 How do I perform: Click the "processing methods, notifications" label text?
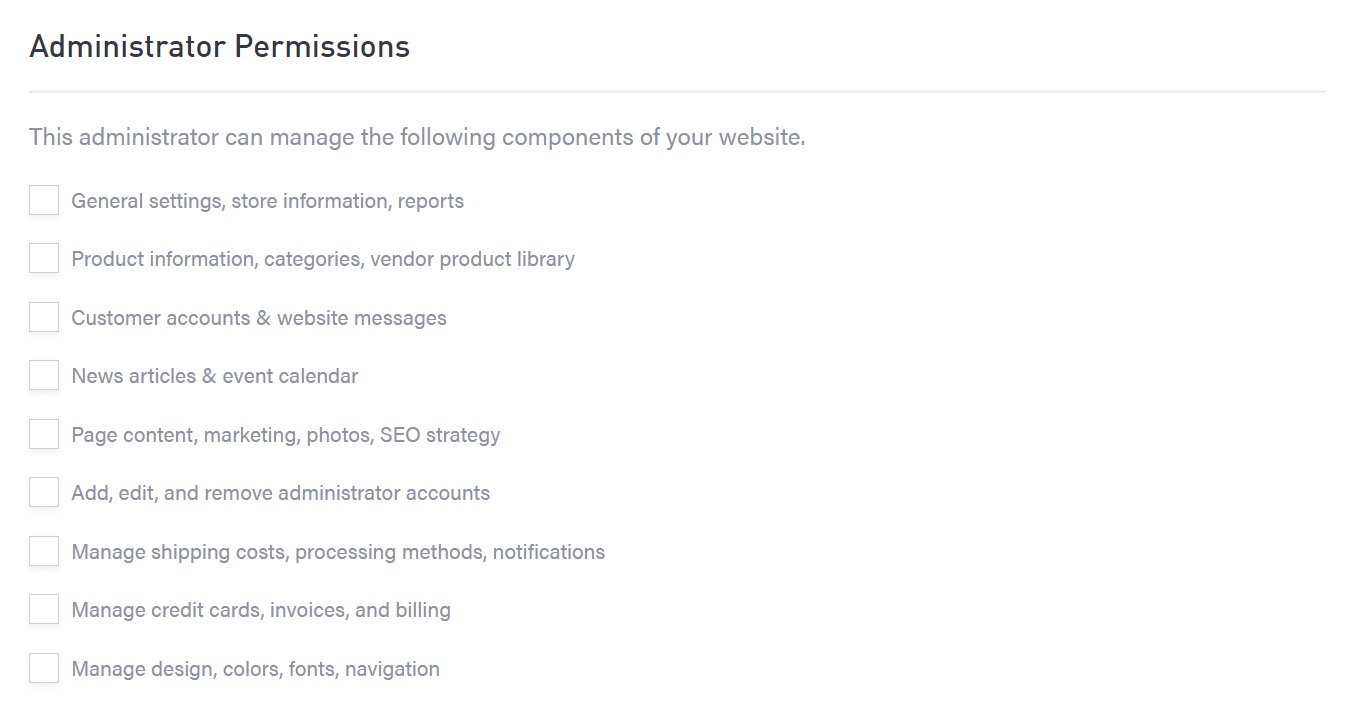(x=450, y=552)
